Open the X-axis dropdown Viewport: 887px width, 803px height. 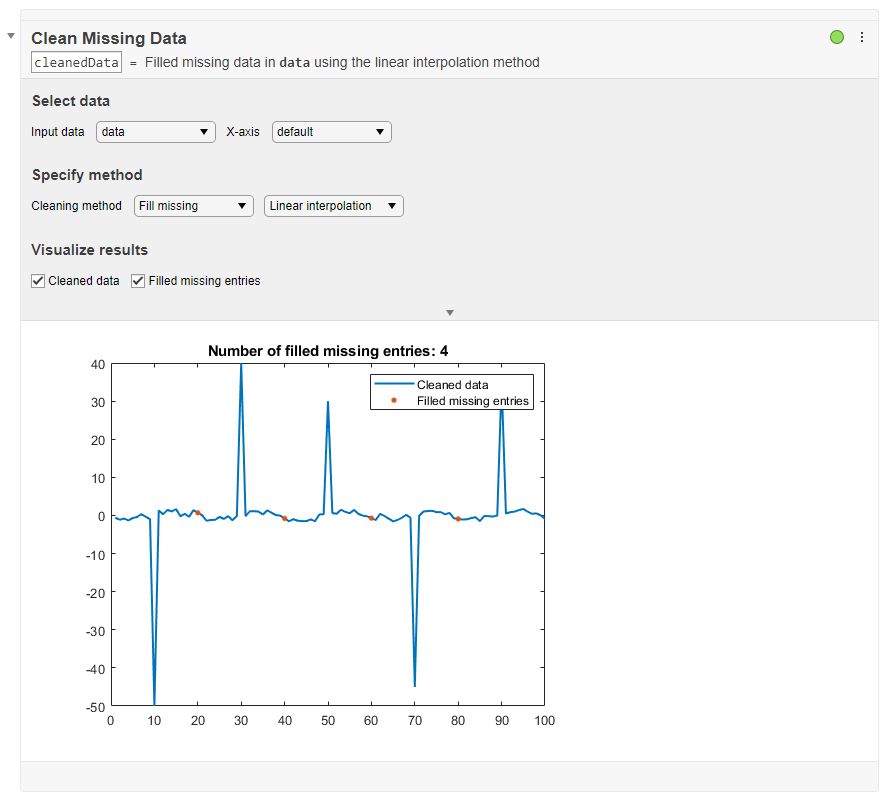pyautogui.click(x=331, y=131)
